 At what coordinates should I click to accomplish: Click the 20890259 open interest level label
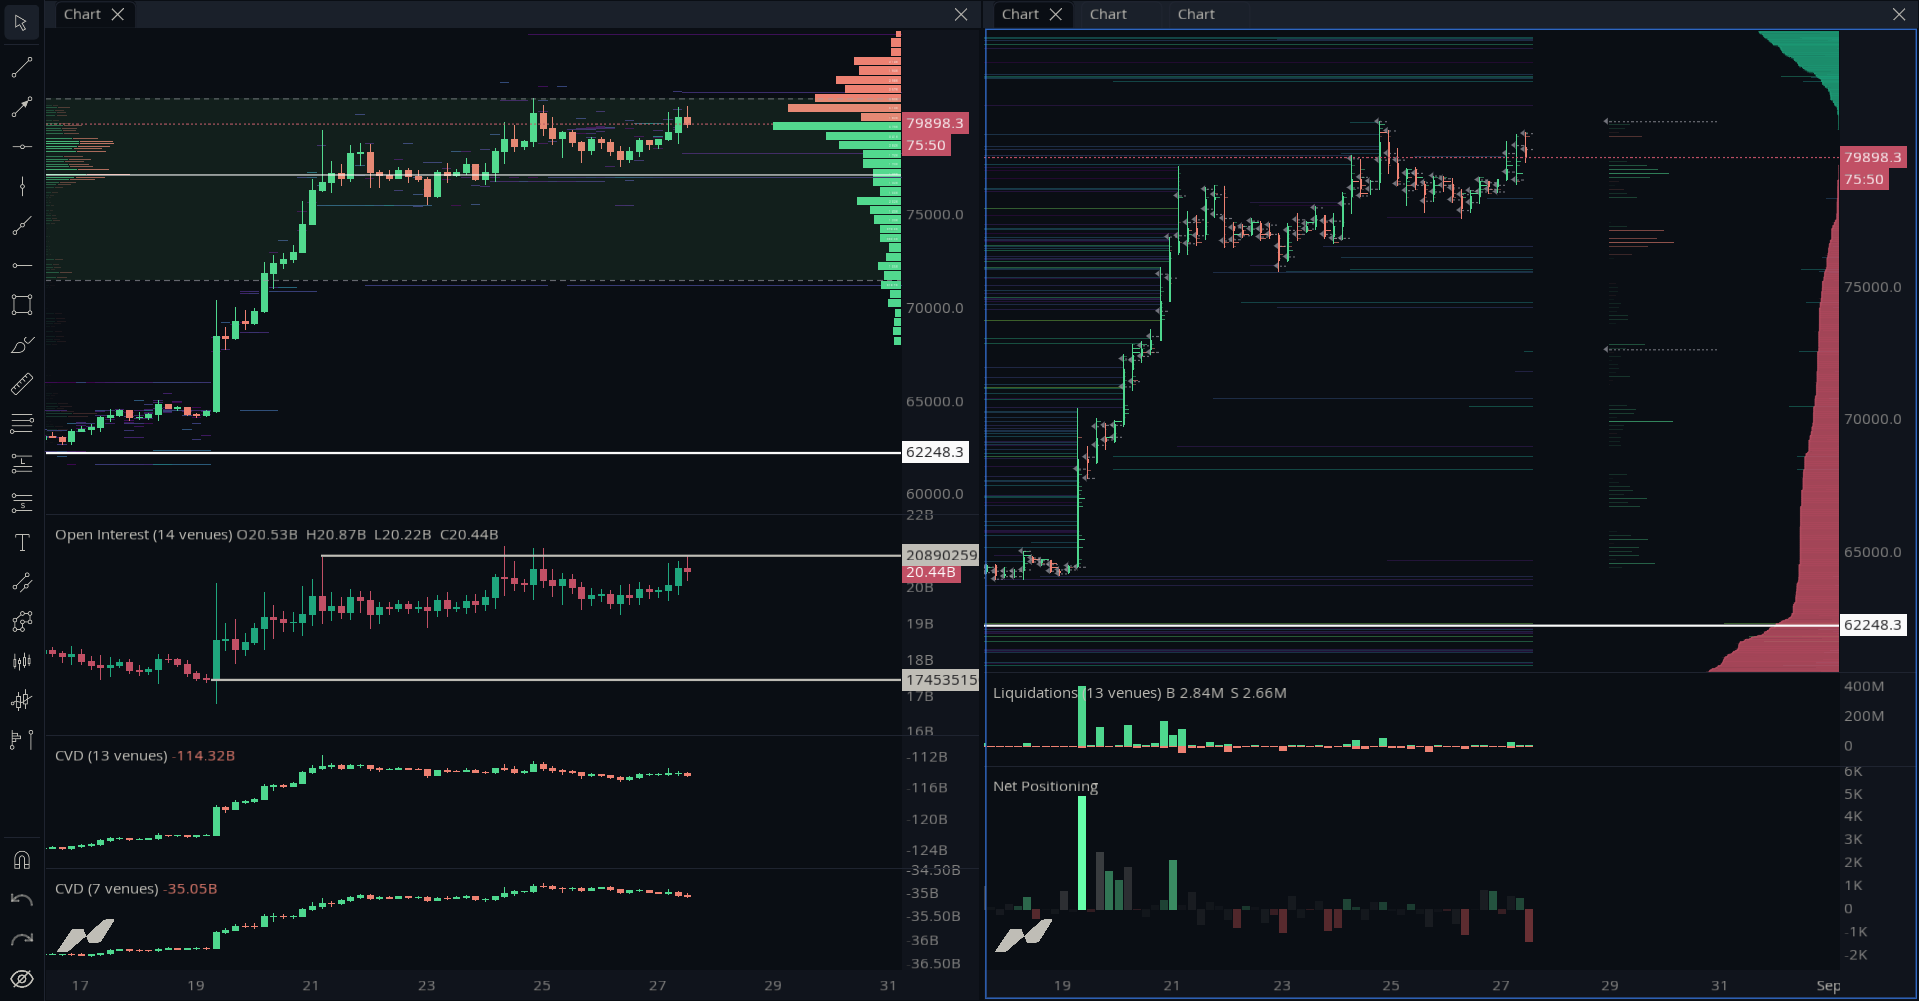point(941,555)
